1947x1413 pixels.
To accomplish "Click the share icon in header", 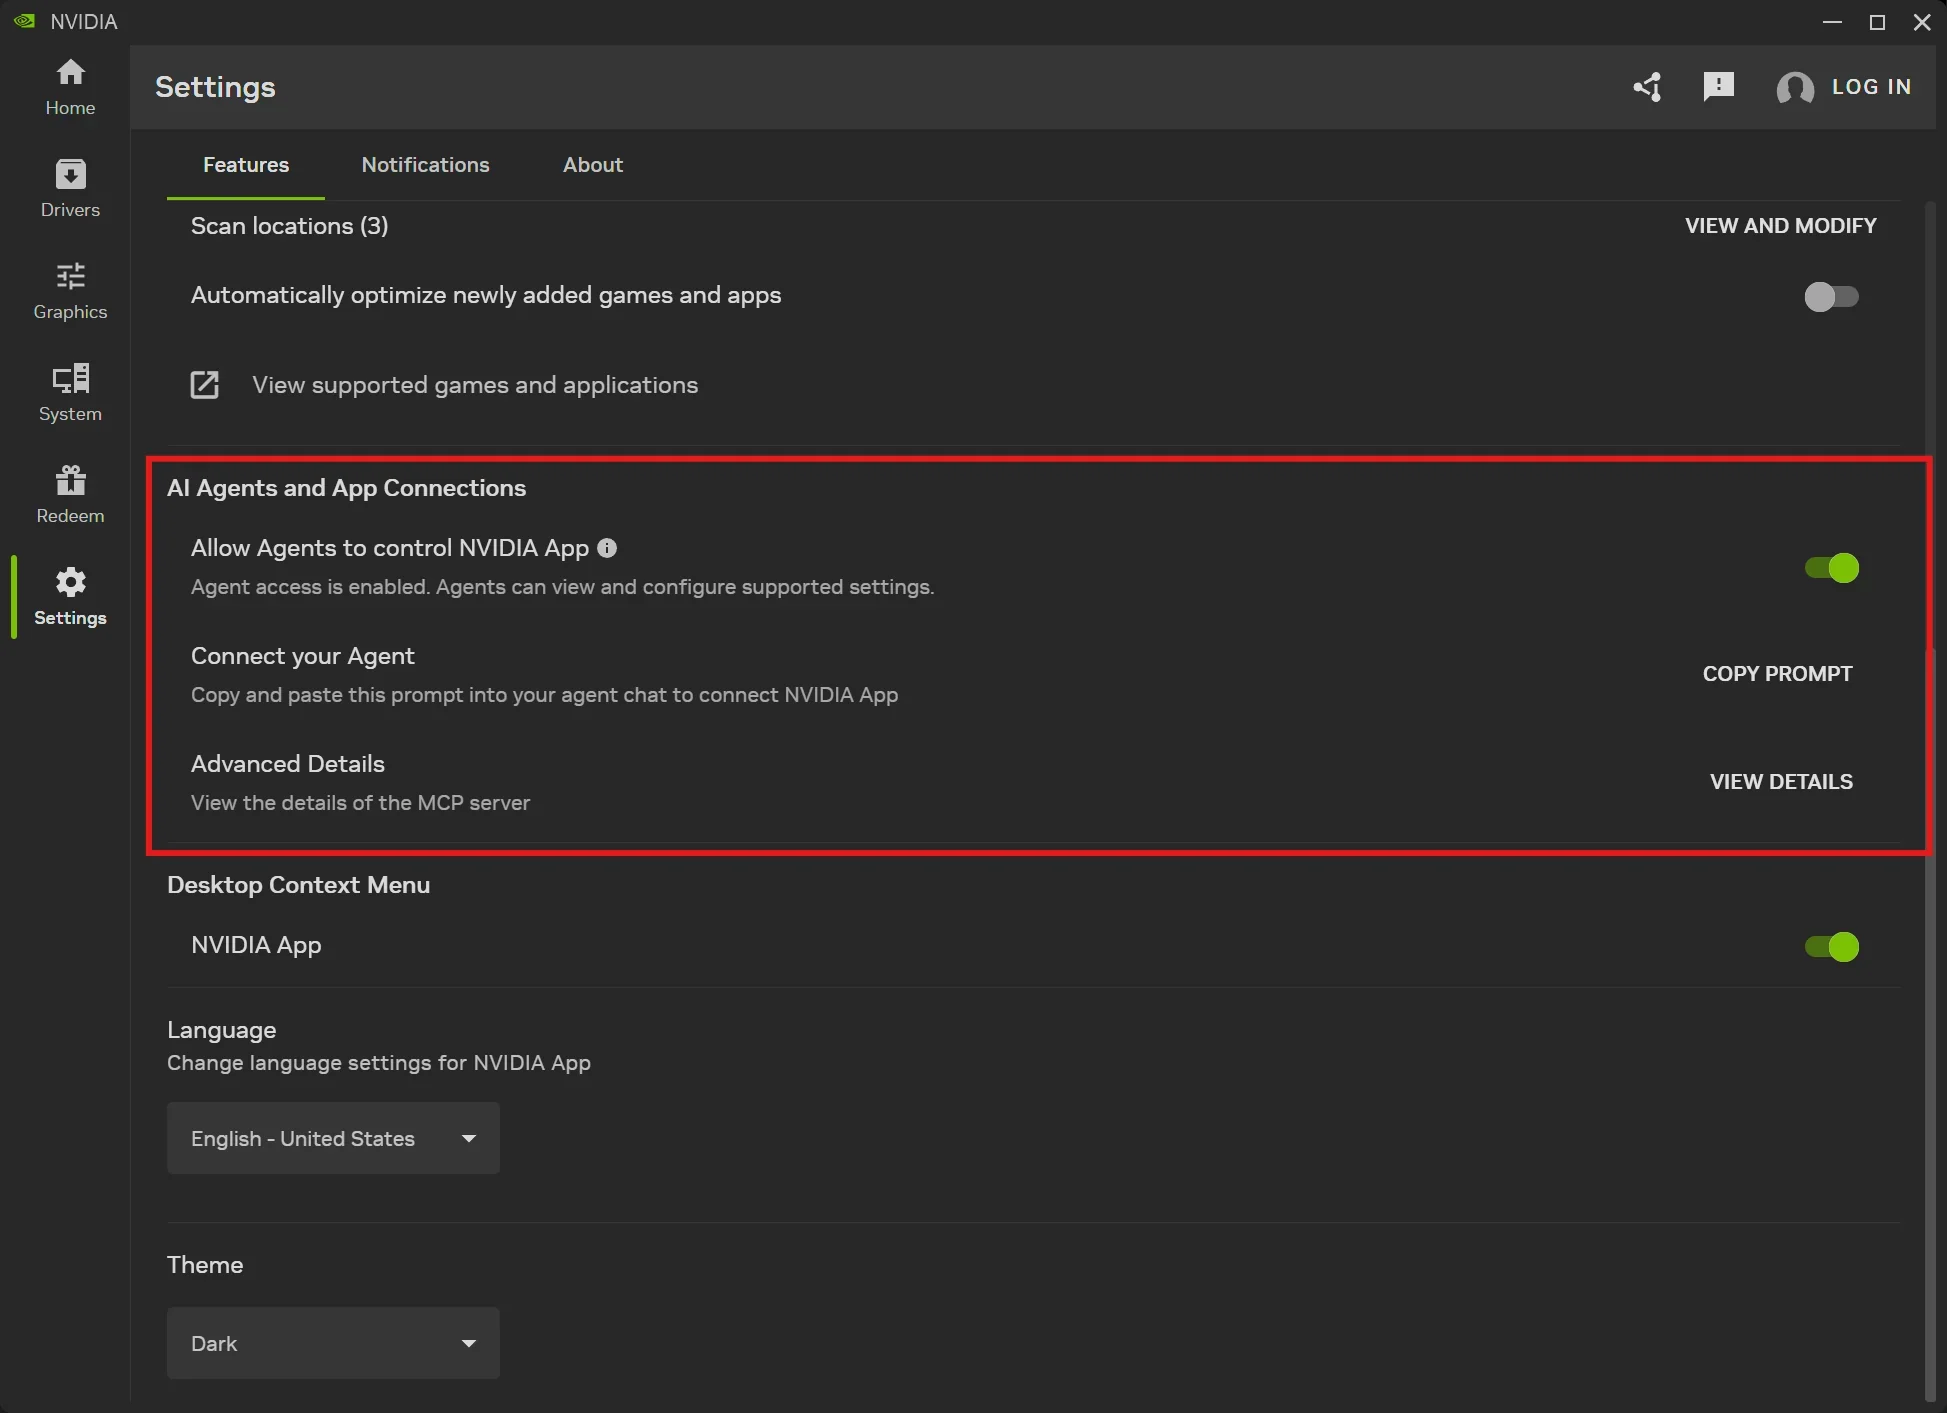I will tap(1647, 87).
